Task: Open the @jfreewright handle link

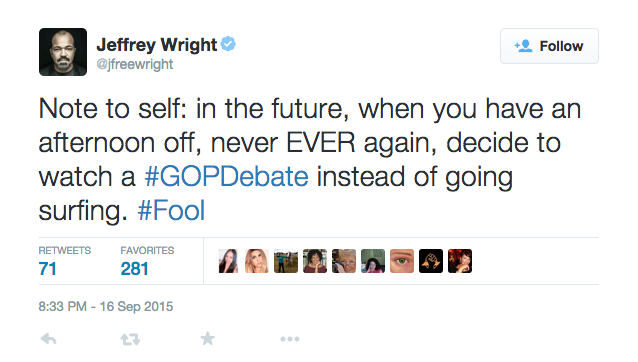Action: pyautogui.click(x=135, y=64)
